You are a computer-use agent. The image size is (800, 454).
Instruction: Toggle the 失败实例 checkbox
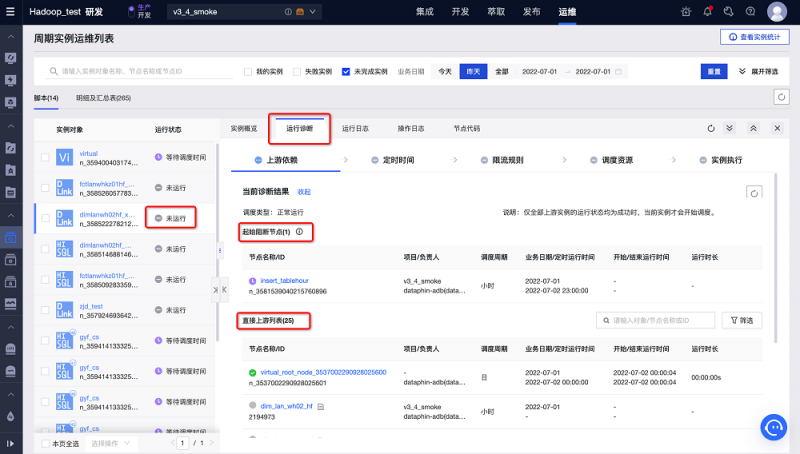(297, 72)
